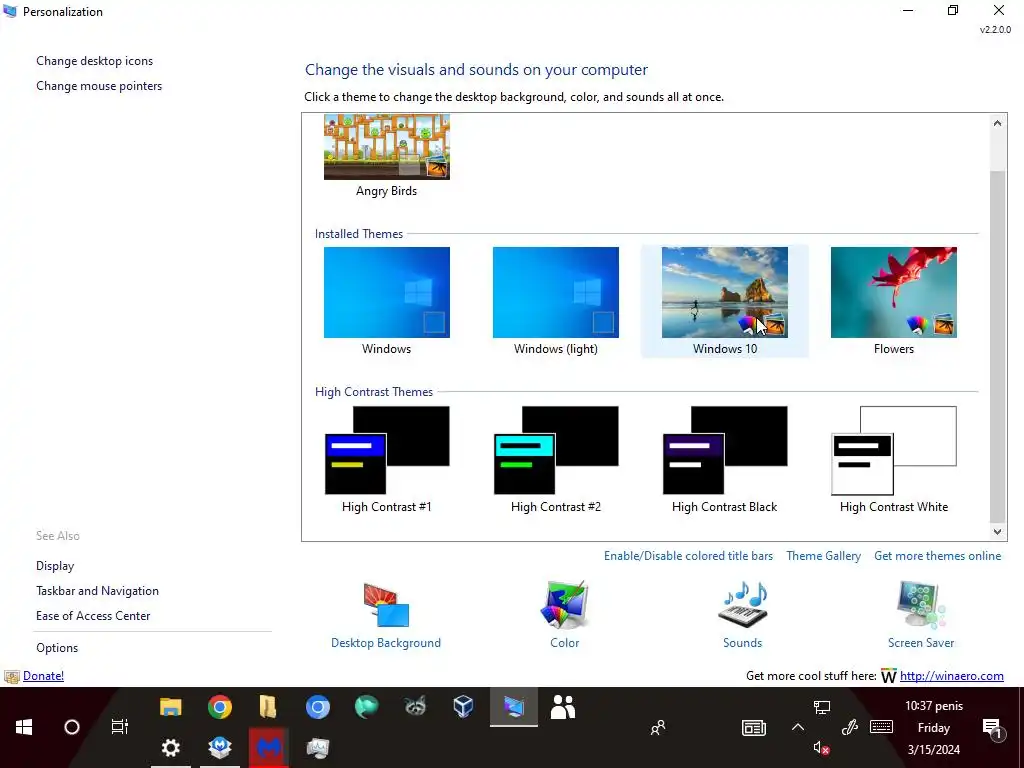1024x768 pixels.
Task: Open Taskbar and Navigation link
Action: (x=97, y=590)
